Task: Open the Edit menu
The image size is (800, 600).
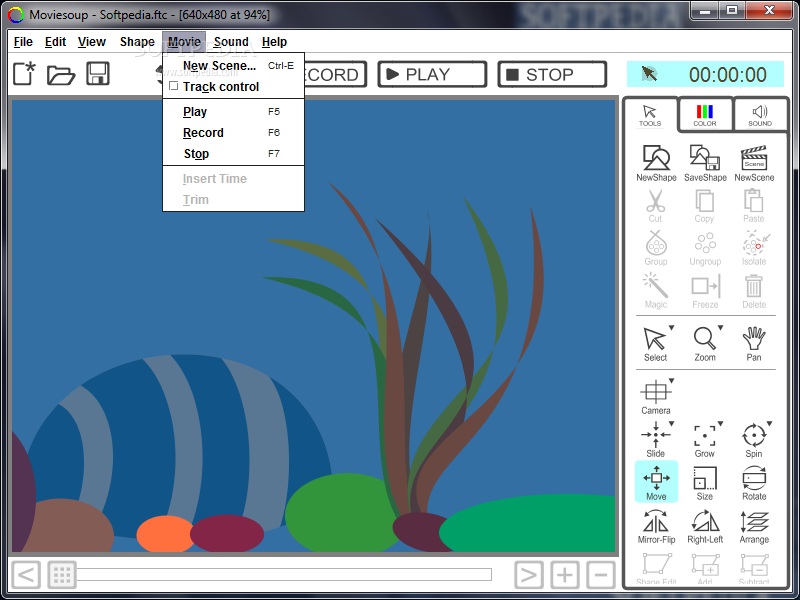Action: coord(55,42)
